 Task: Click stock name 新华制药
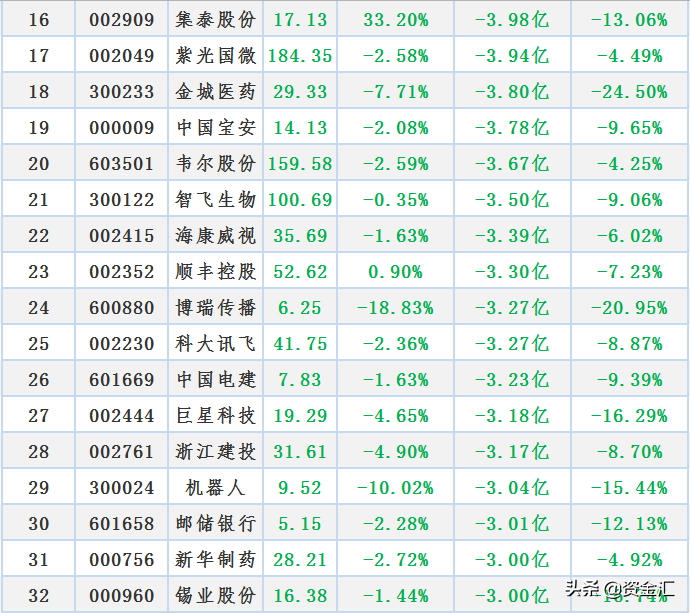tap(215, 560)
